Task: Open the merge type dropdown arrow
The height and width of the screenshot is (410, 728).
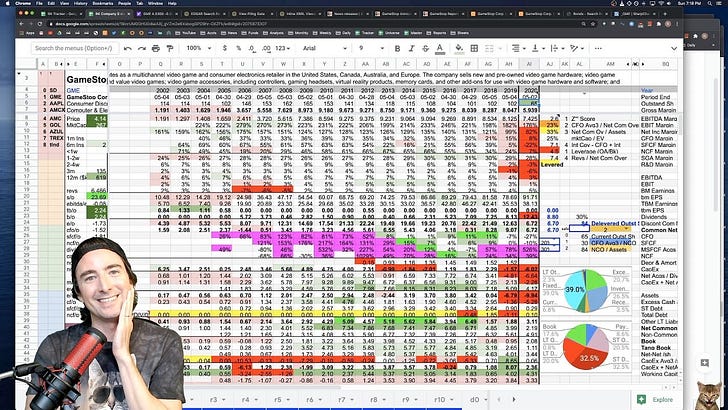Action: (500, 48)
